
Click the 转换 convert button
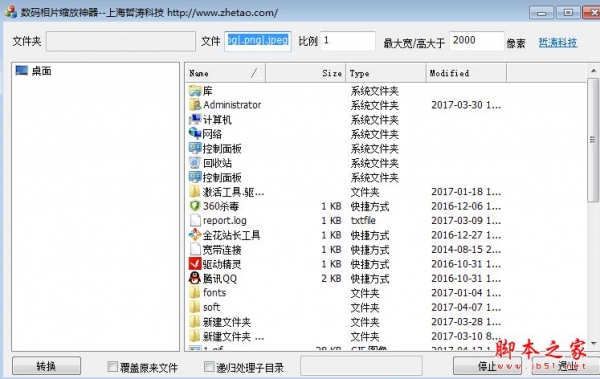[x=46, y=366]
